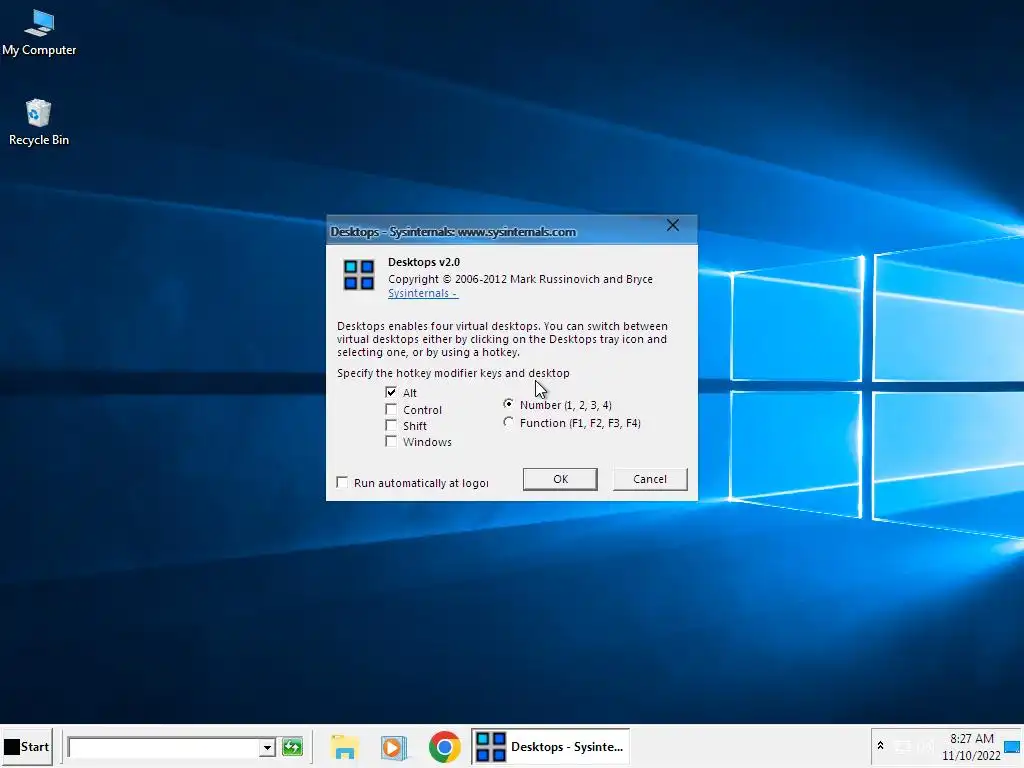
Task: Select Number (1, 2, 3, 4) radio option
Action: click(508, 404)
